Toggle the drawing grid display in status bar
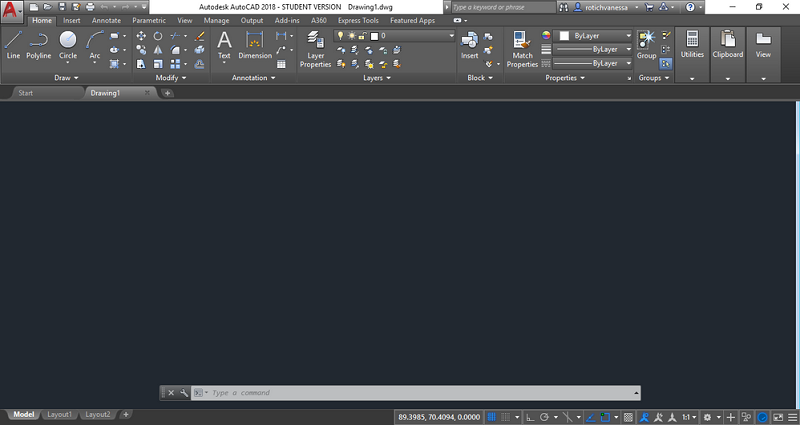Viewport: 800px width, 425px height. [491, 416]
